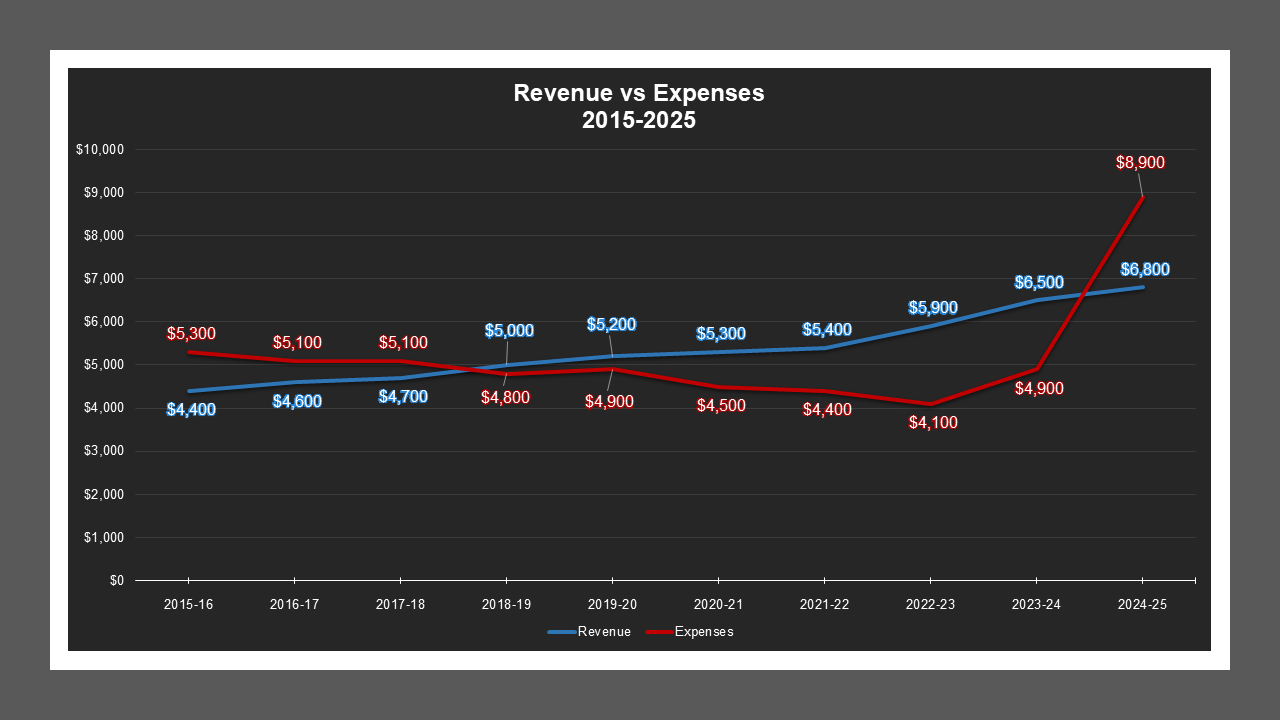
Task: Click the chart title Revenue vs Expenses
Action: pos(639,93)
